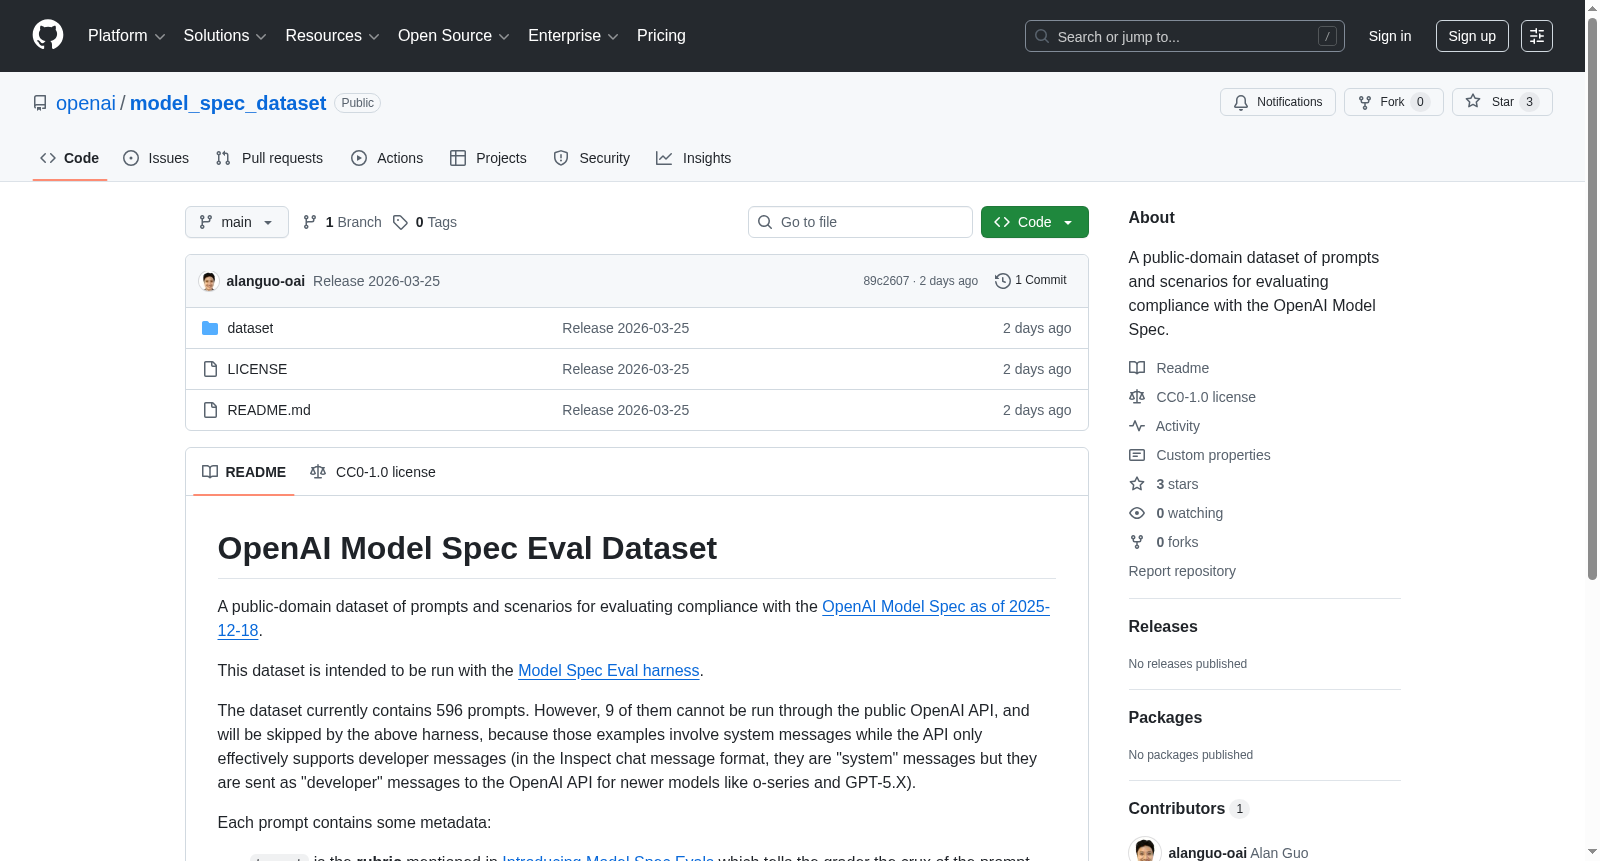The height and width of the screenshot is (861, 1600).
Task: Open the Projects tab
Action: click(488, 158)
